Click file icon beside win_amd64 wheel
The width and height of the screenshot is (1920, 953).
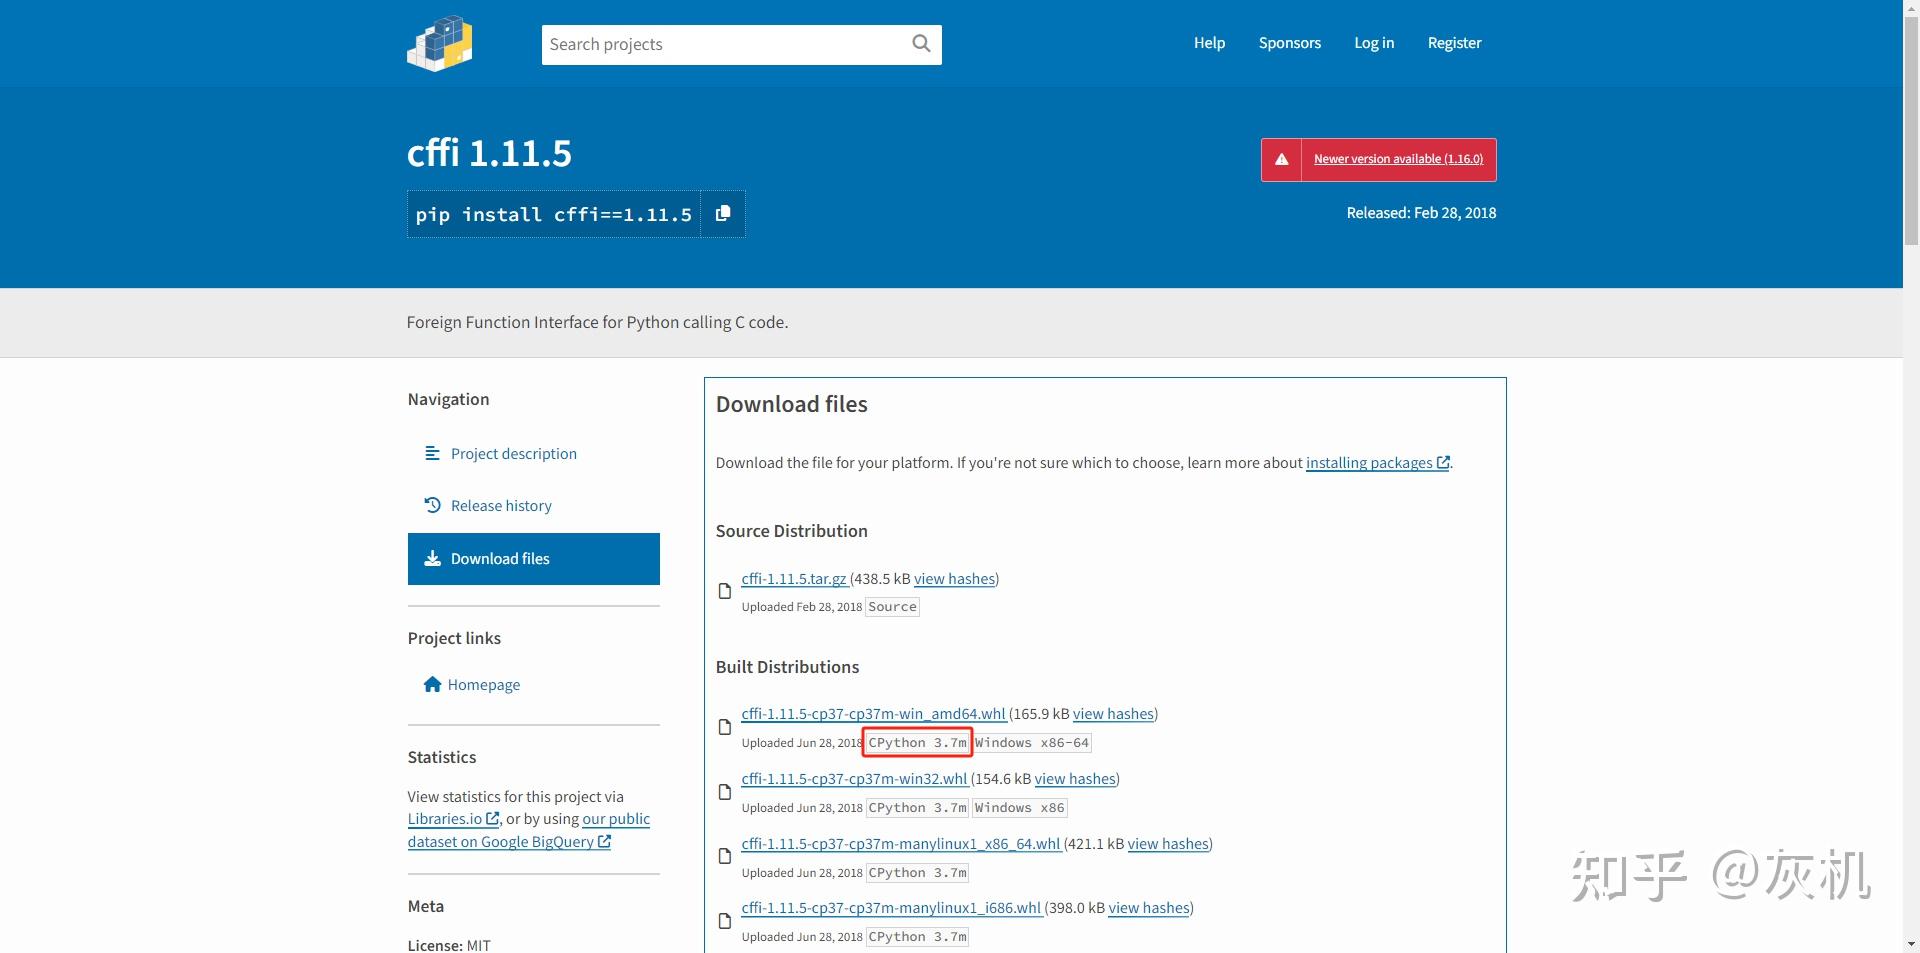tap(725, 727)
